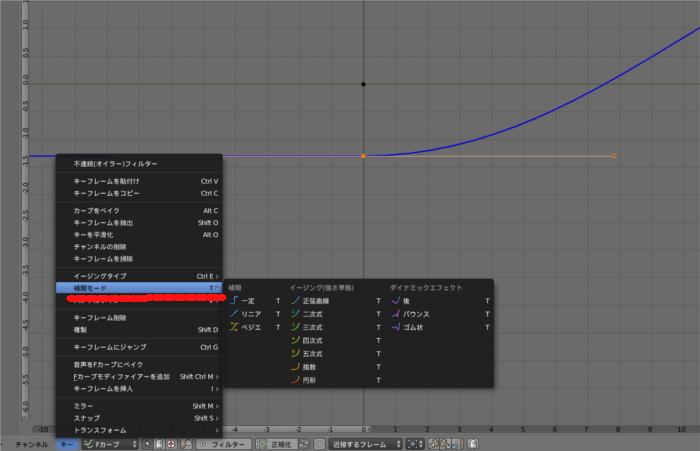Close the キー header menu
Viewport: 700px width, 451px height.
(67, 444)
